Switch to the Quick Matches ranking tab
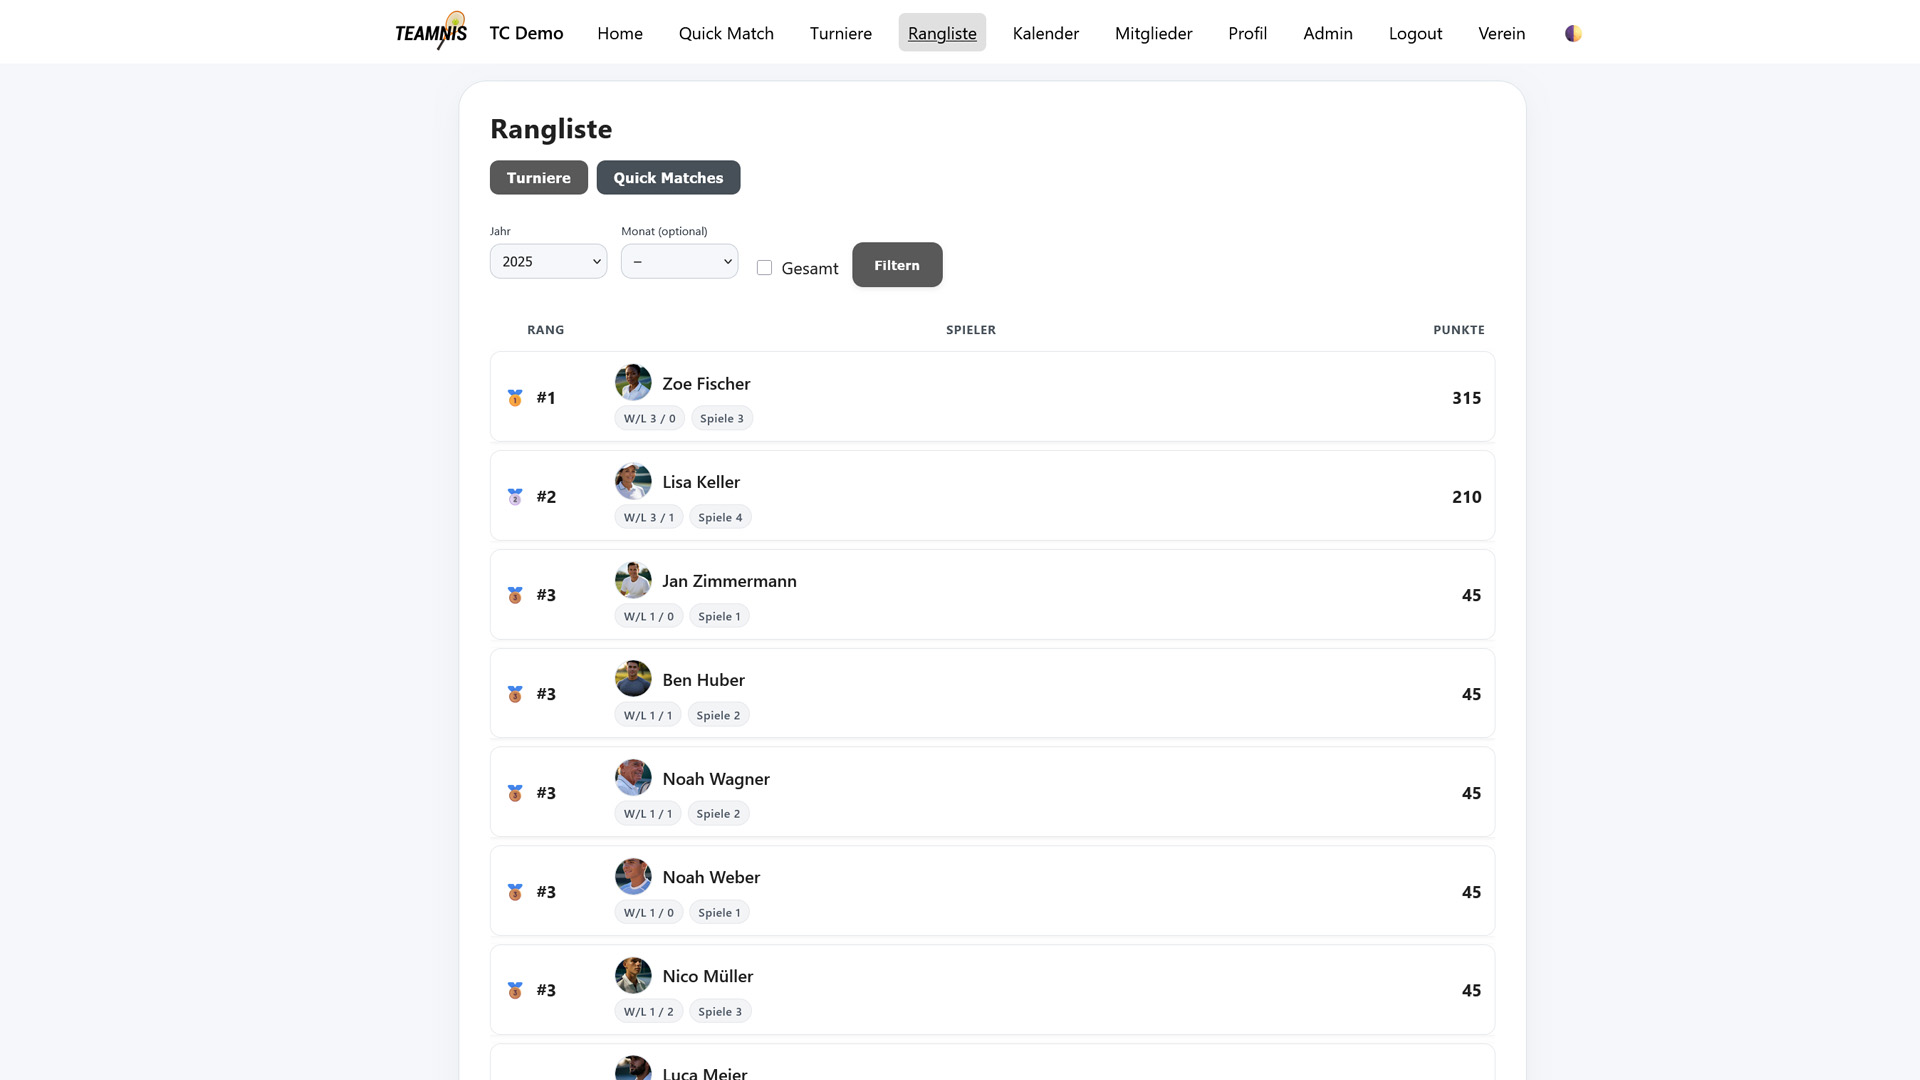The height and width of the screenshot is (1080, 1920). (x=668, y=178)
